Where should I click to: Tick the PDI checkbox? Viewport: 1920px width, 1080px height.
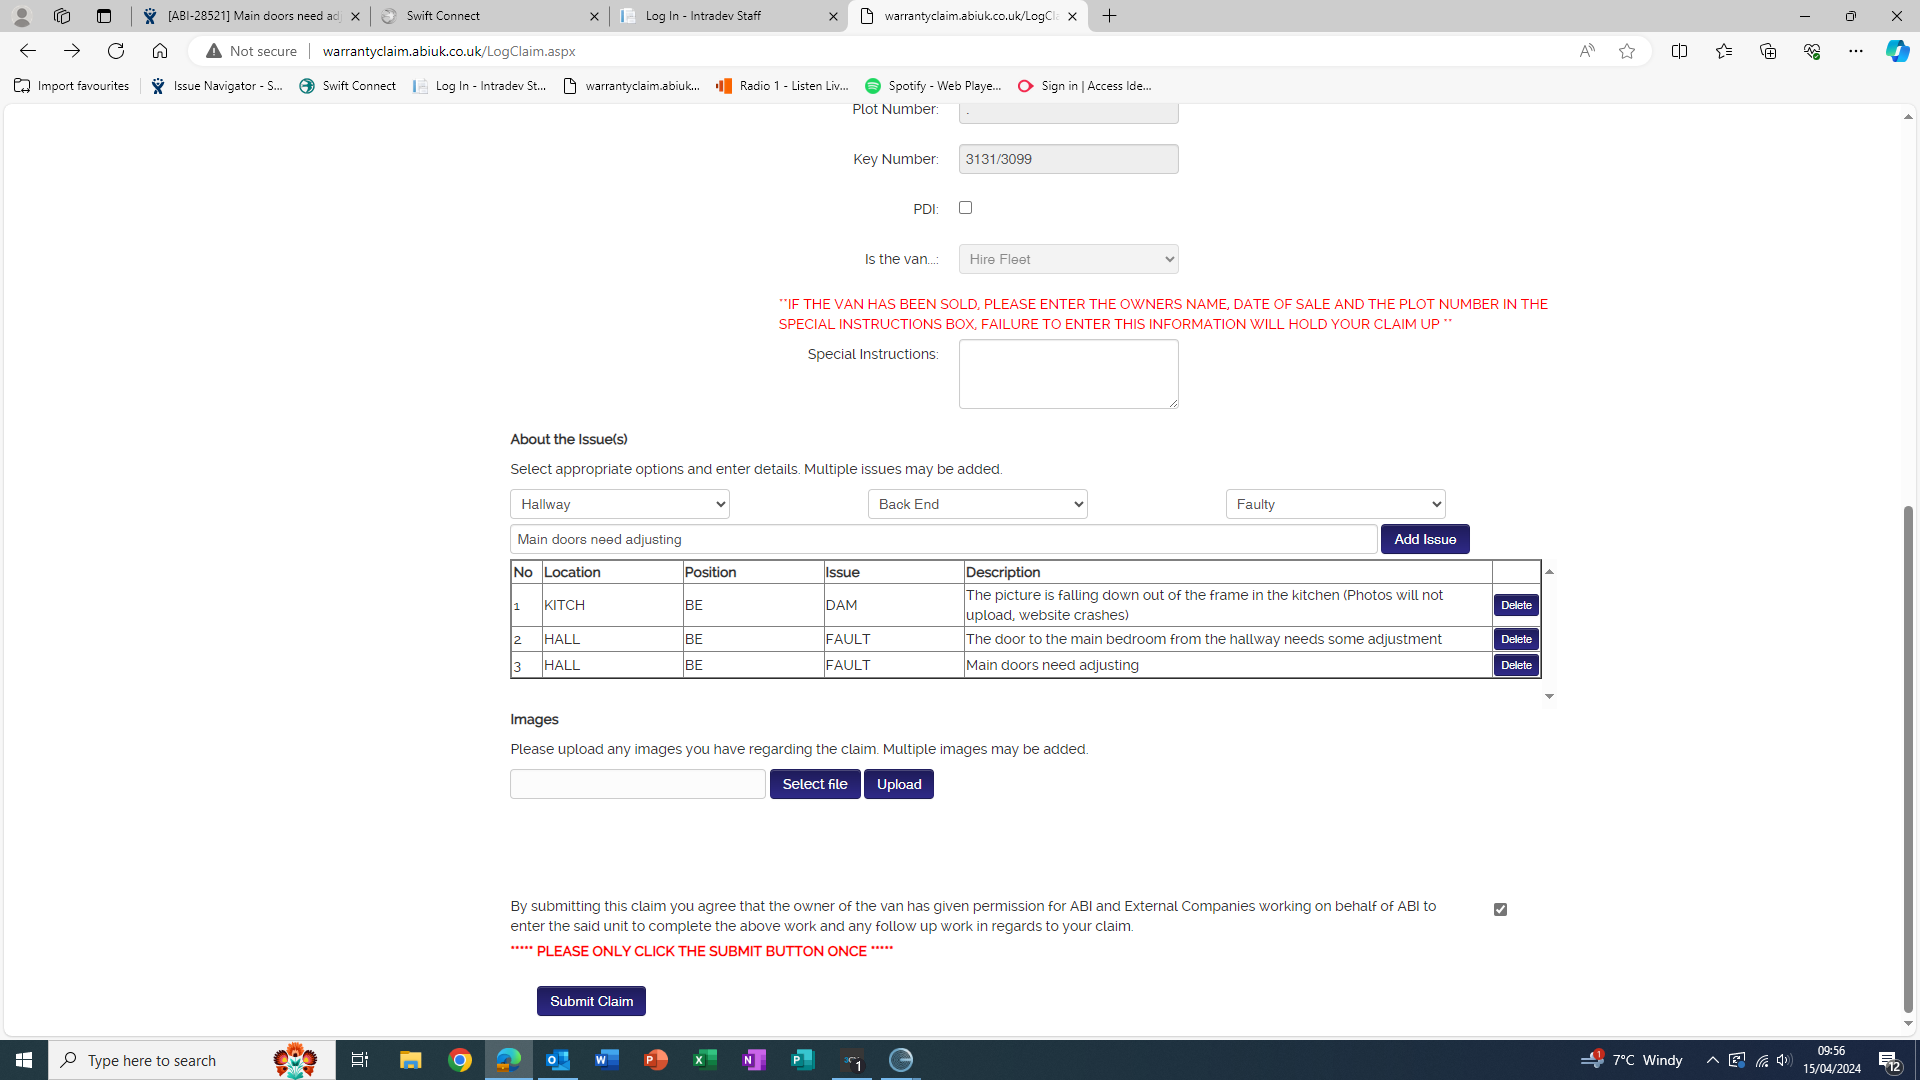(x=965, y=208)
